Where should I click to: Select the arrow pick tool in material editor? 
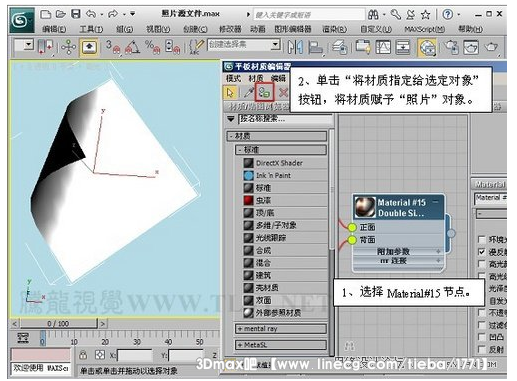pos(230,92)
